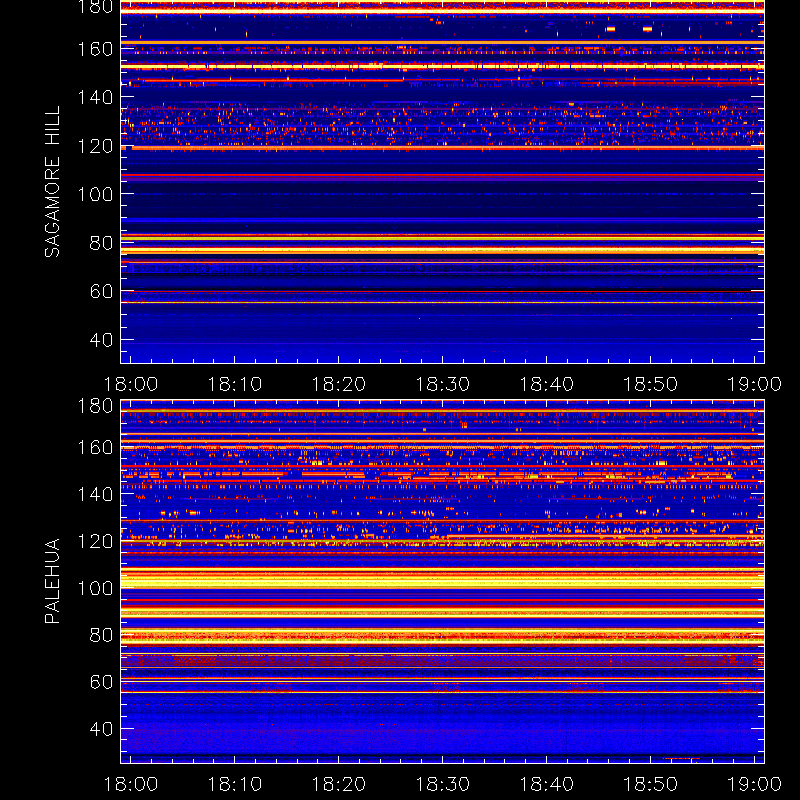Click 19:00 under the Sagamore Hill plot
This screenshot has width=800, height=800.
click(754, 384)
